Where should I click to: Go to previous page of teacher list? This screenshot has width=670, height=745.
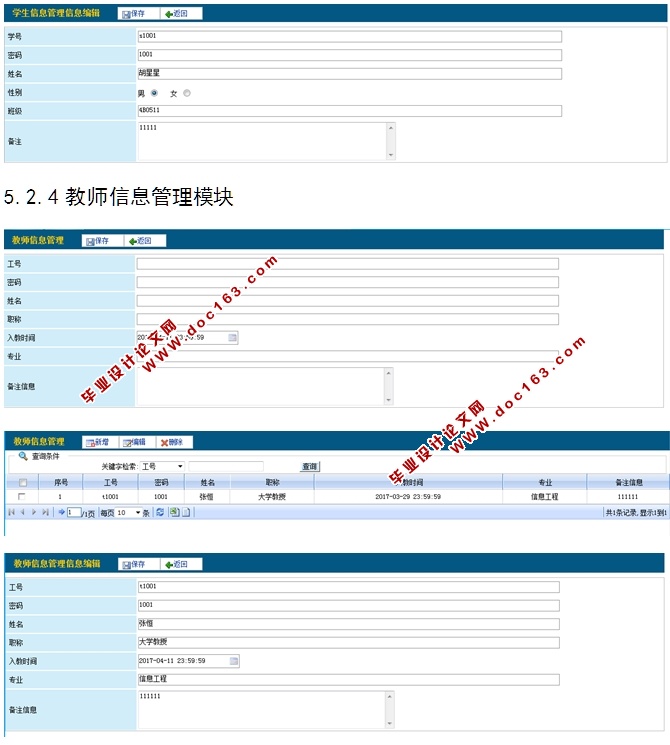tap(22, 512)
